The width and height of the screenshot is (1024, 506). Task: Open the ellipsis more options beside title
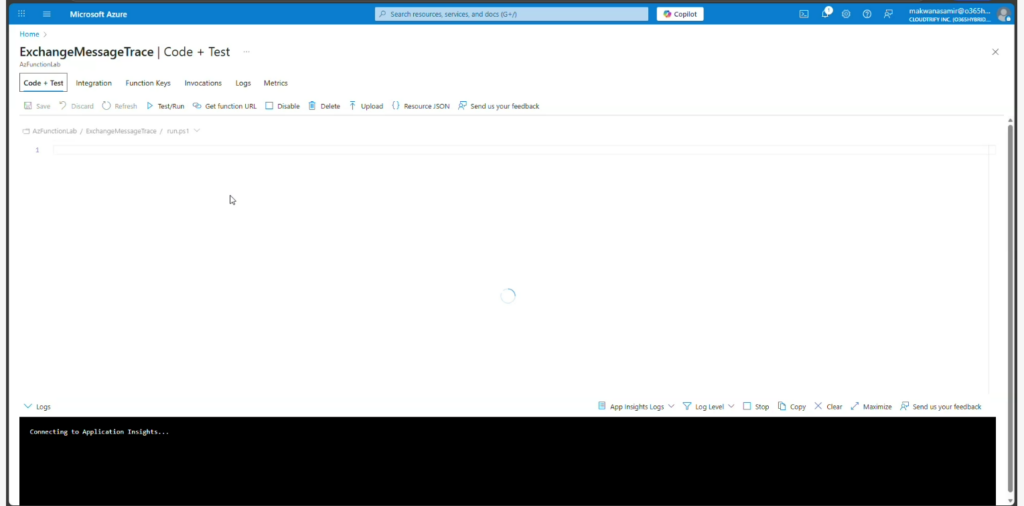coord(246,52)
